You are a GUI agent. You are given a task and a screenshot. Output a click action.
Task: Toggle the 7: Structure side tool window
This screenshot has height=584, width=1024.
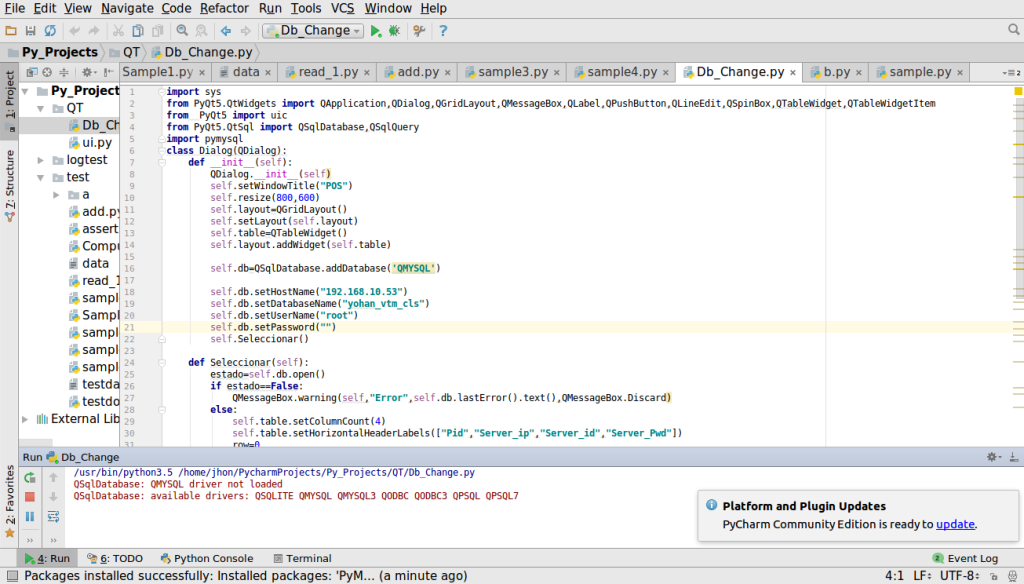(x=10, y=185)
